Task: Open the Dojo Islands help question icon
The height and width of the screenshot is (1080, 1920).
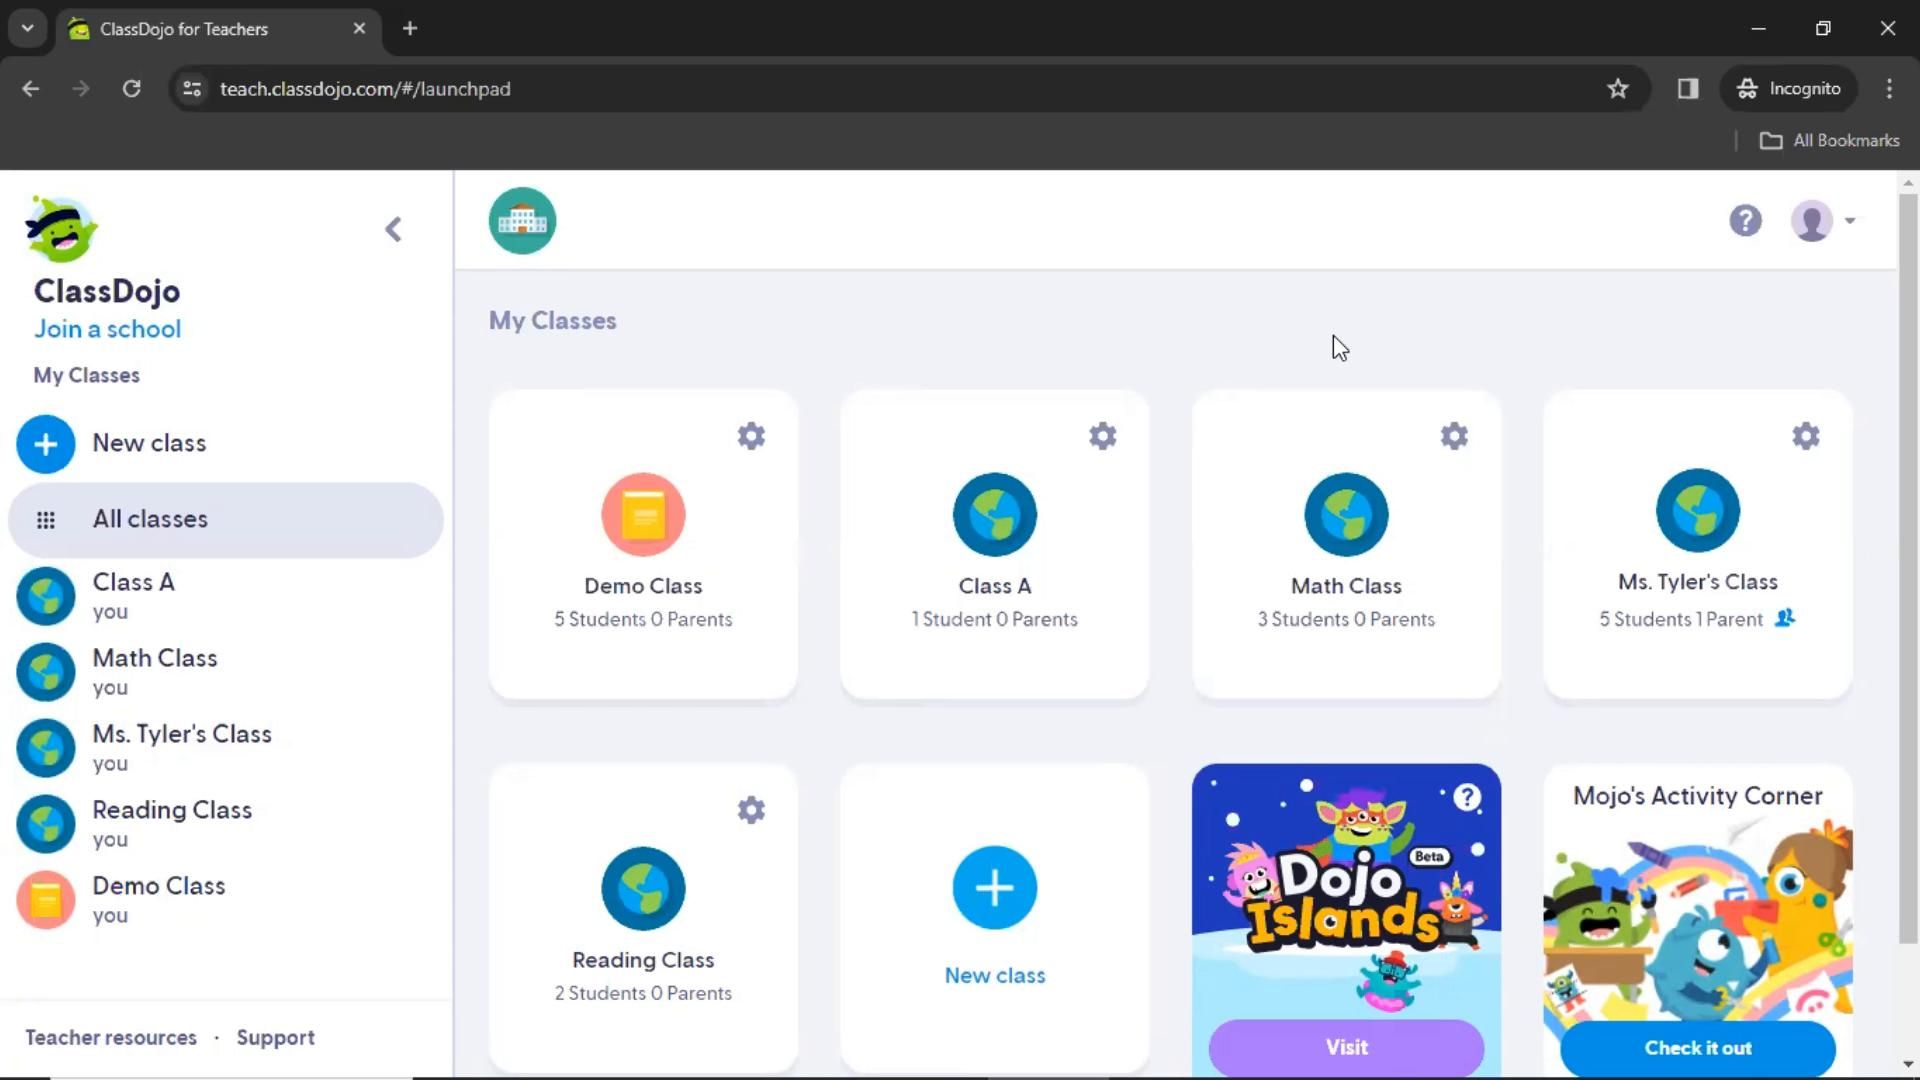Action: [1466, 797]
